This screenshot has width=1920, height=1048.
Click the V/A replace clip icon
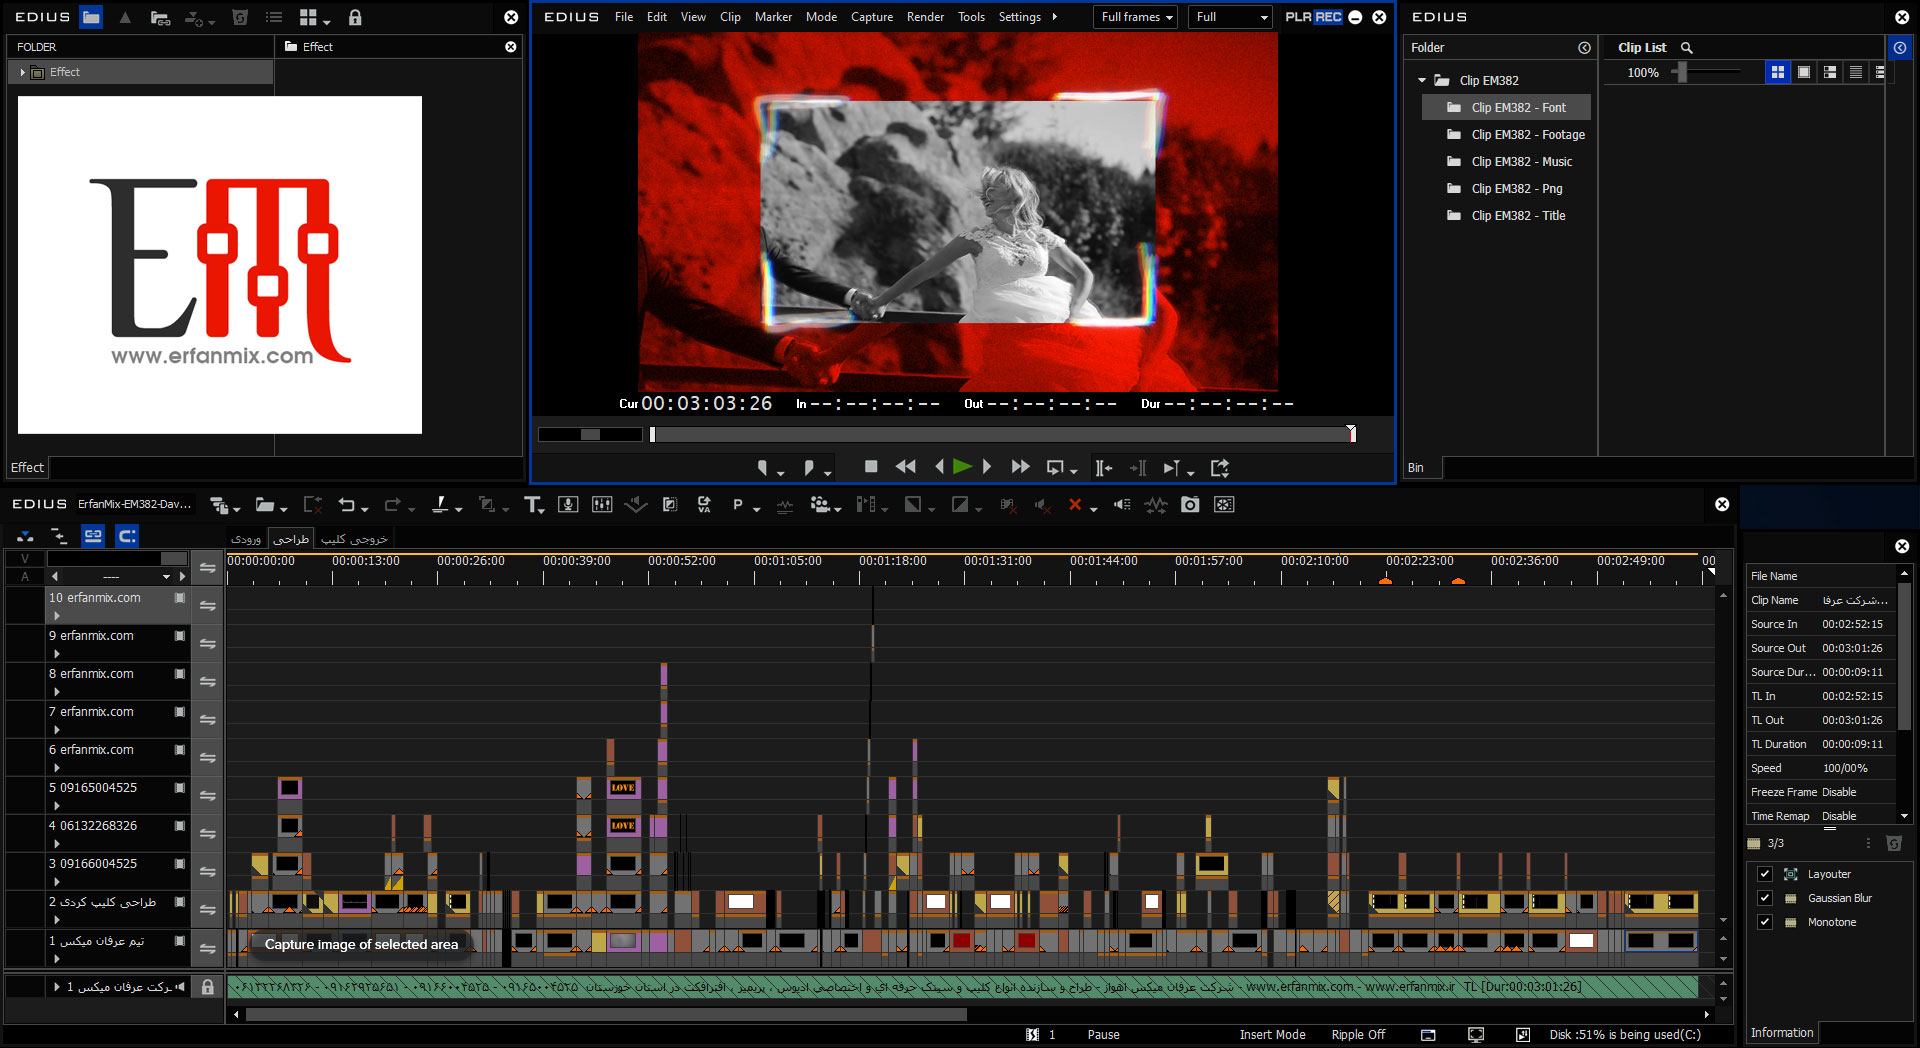[x=704, y=505]
